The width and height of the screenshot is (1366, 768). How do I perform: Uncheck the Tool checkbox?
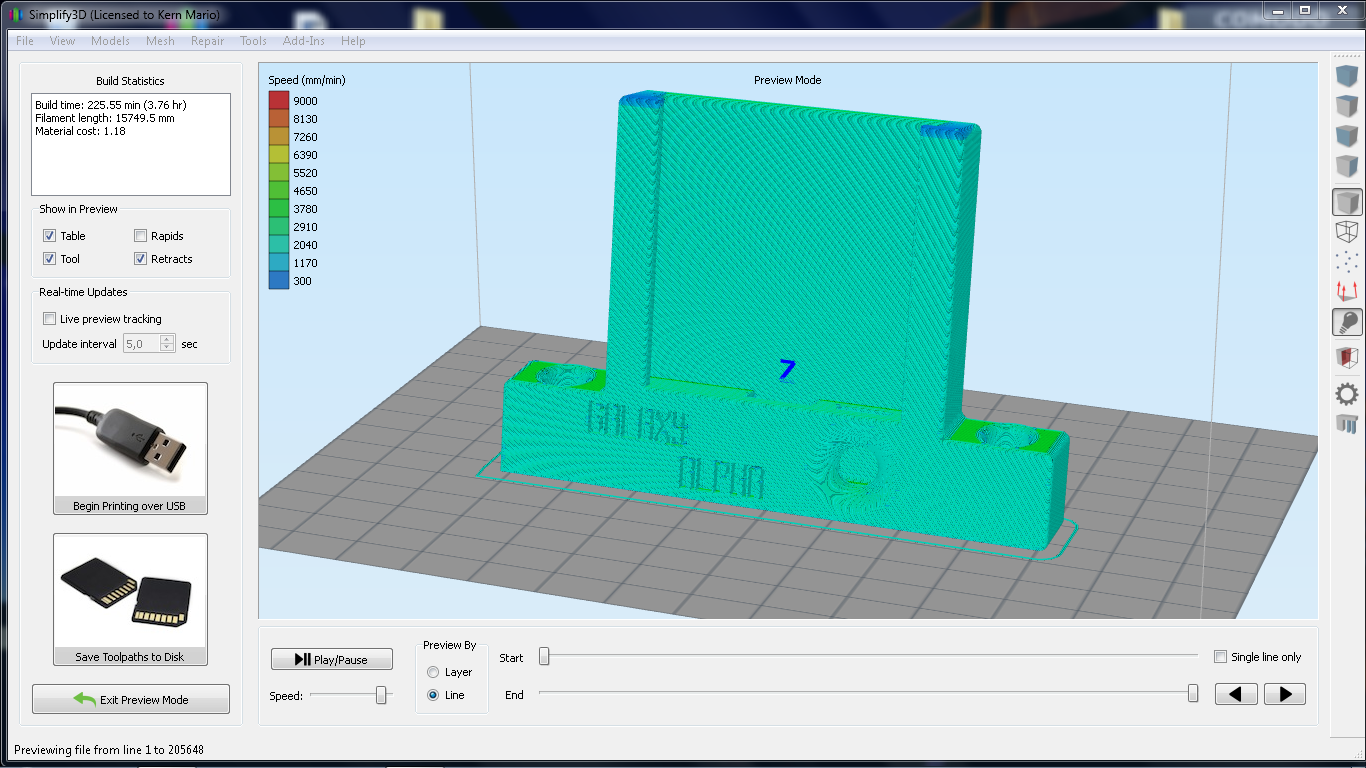49,259
